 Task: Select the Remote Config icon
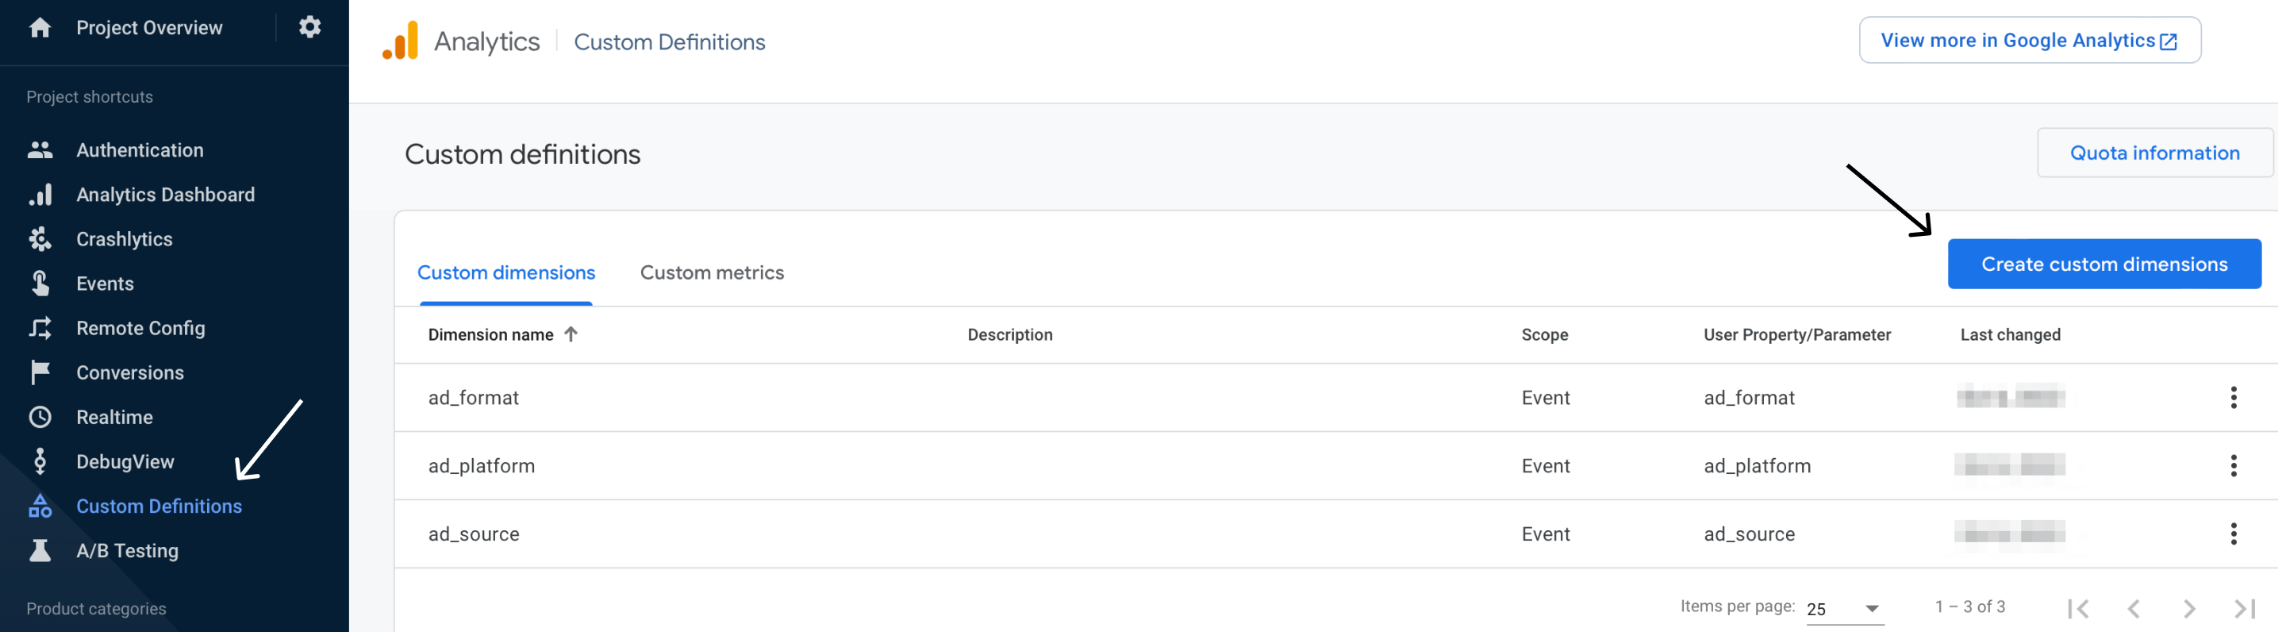pyautogui.click(x=40, y=328)
